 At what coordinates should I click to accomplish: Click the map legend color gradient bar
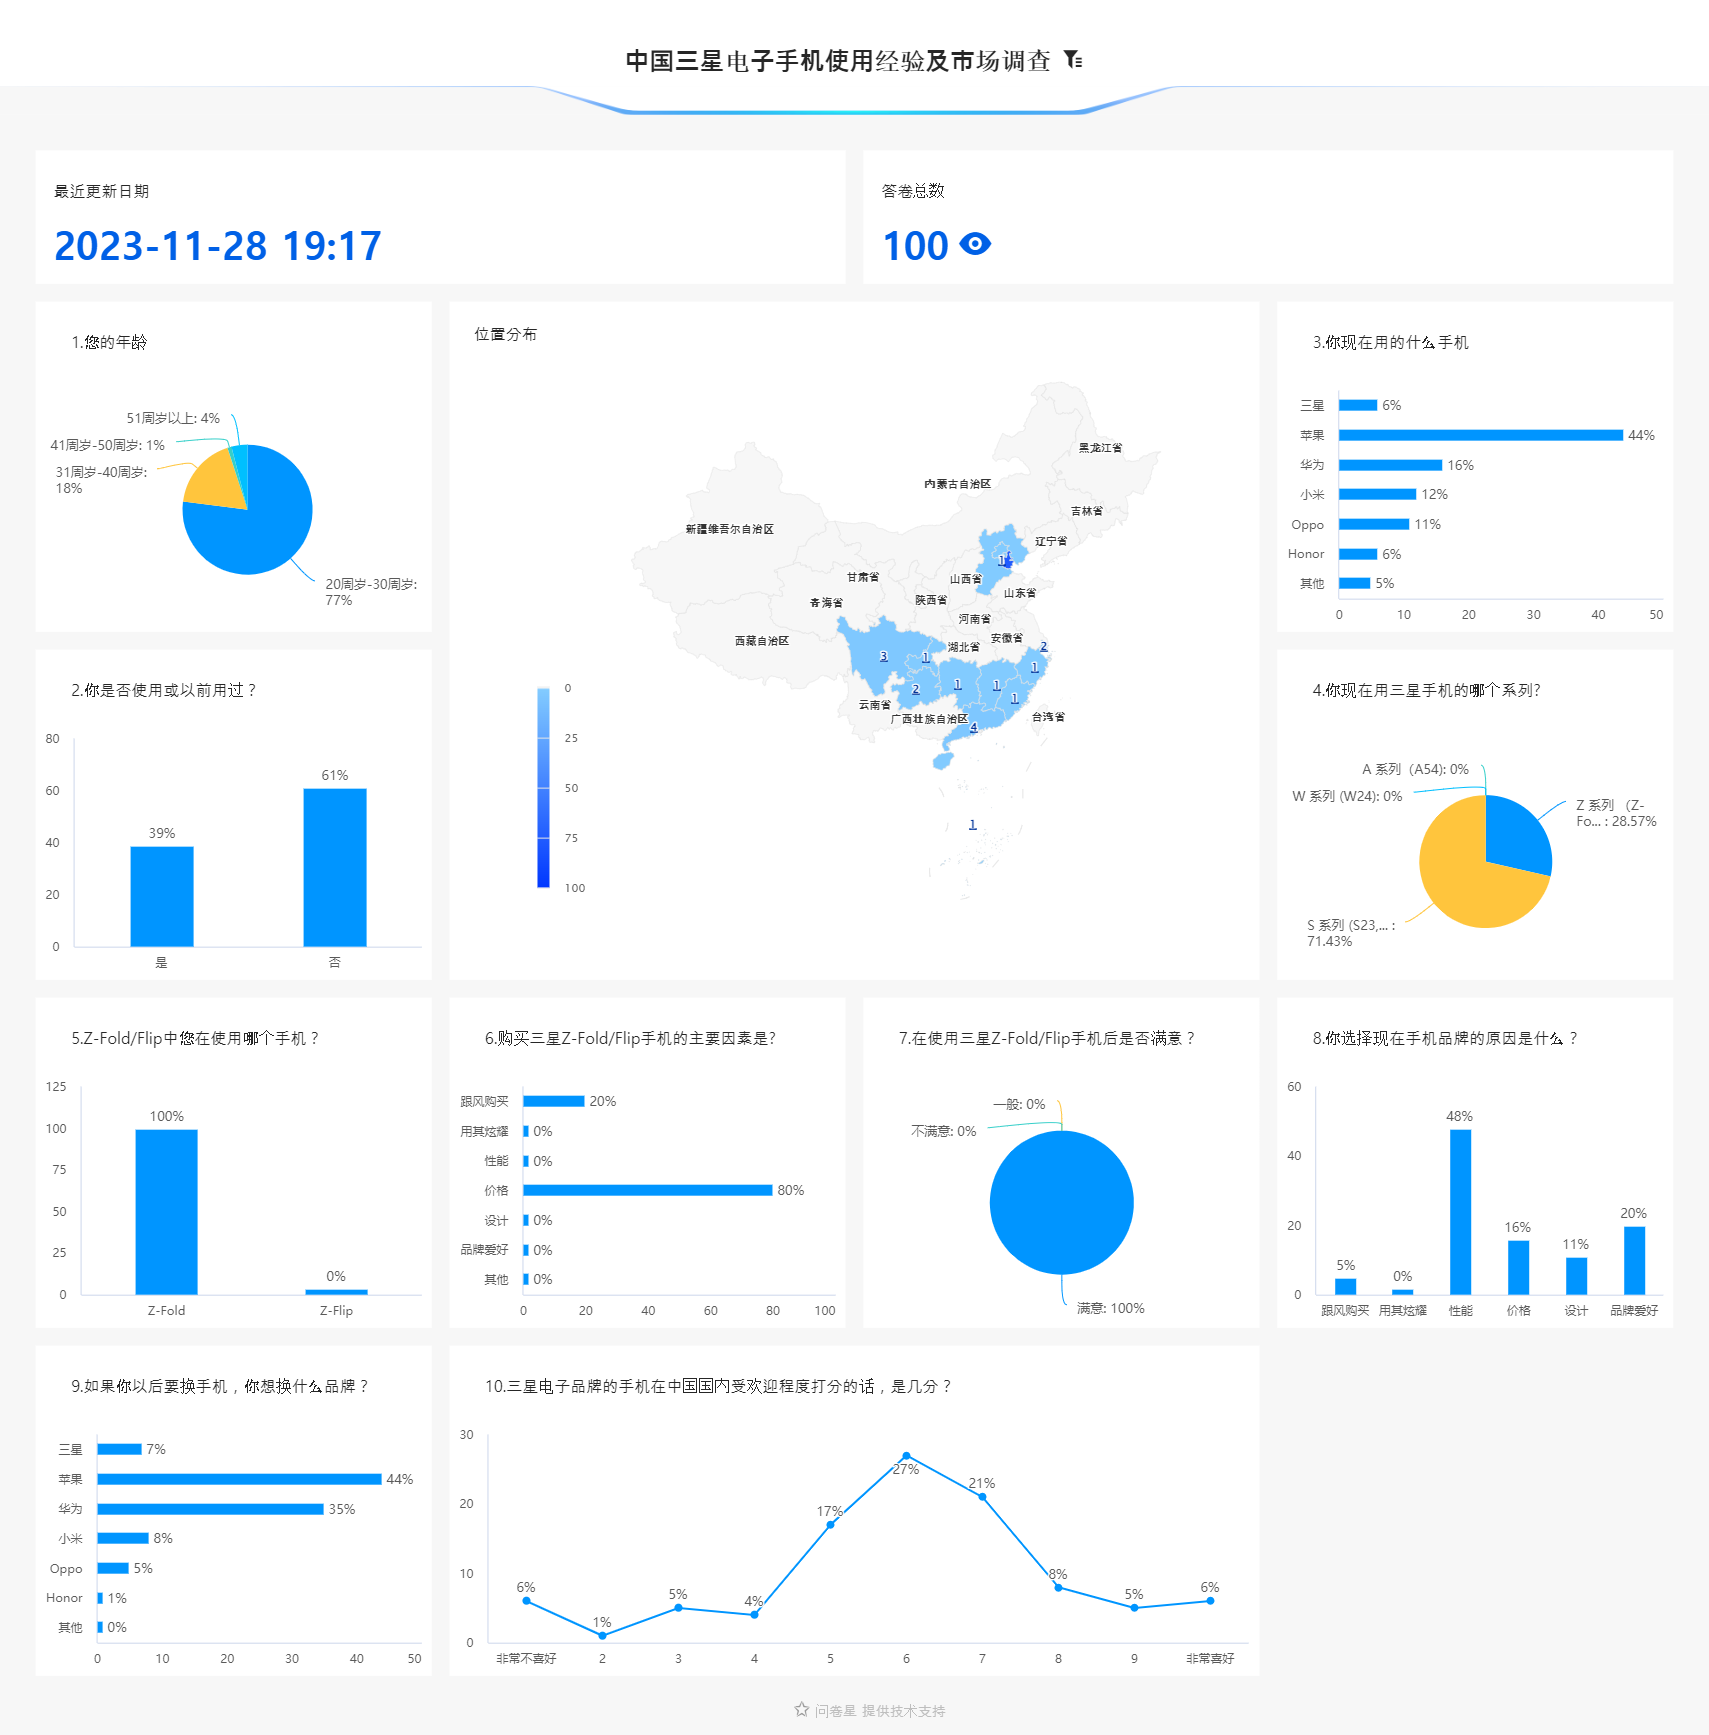tap(543, 787)
